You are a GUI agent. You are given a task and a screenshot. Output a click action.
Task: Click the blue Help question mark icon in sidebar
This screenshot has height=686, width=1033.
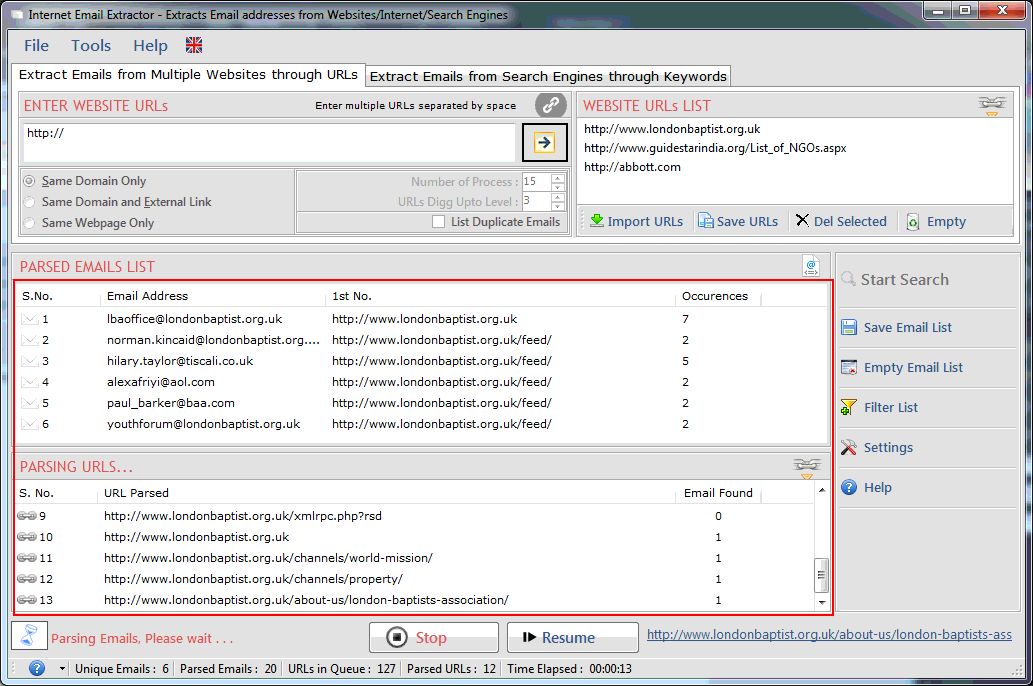(x=849, y=488)
